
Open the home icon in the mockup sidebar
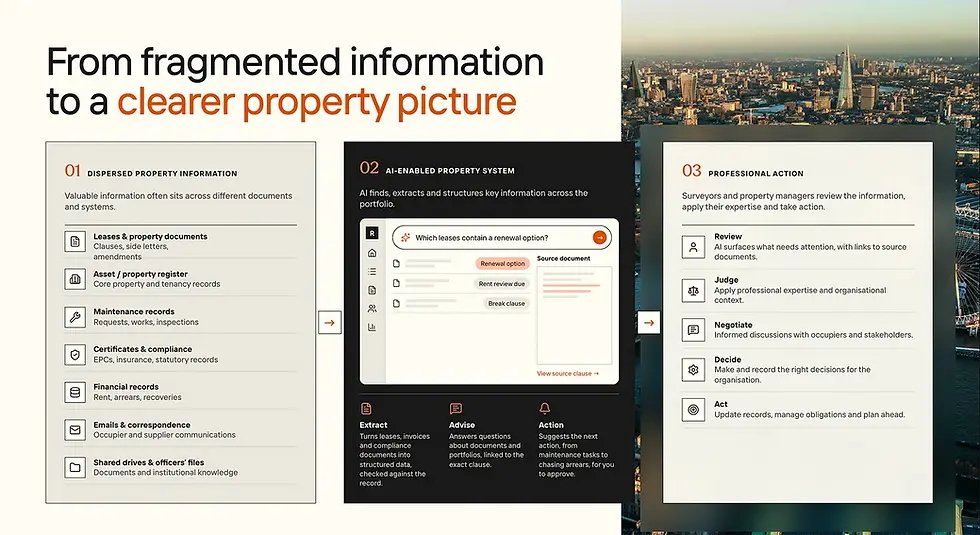point(372,253)
